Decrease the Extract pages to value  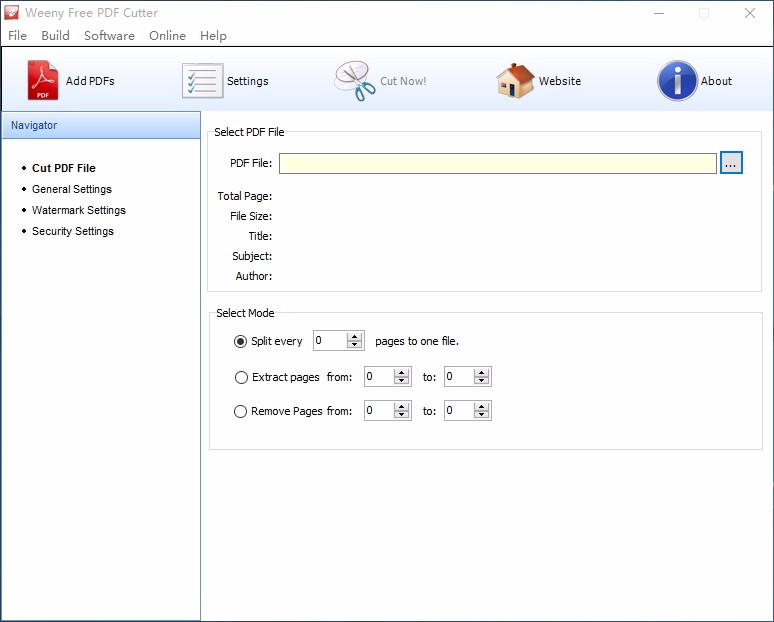point(481,381)
